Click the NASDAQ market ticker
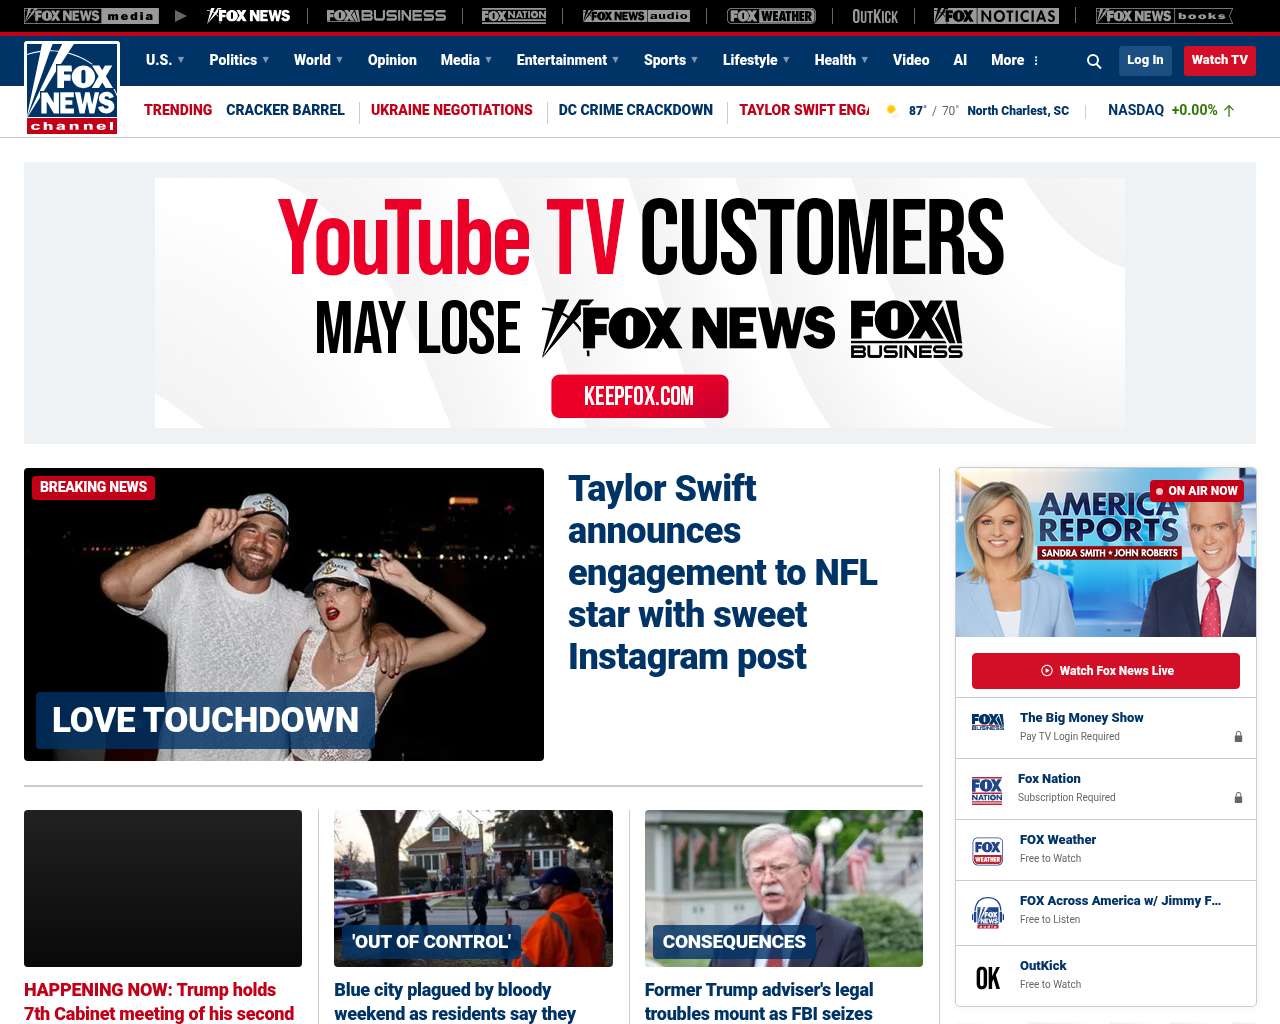Screen dimensions: 1280x1024 click(x=1171, y=110)
